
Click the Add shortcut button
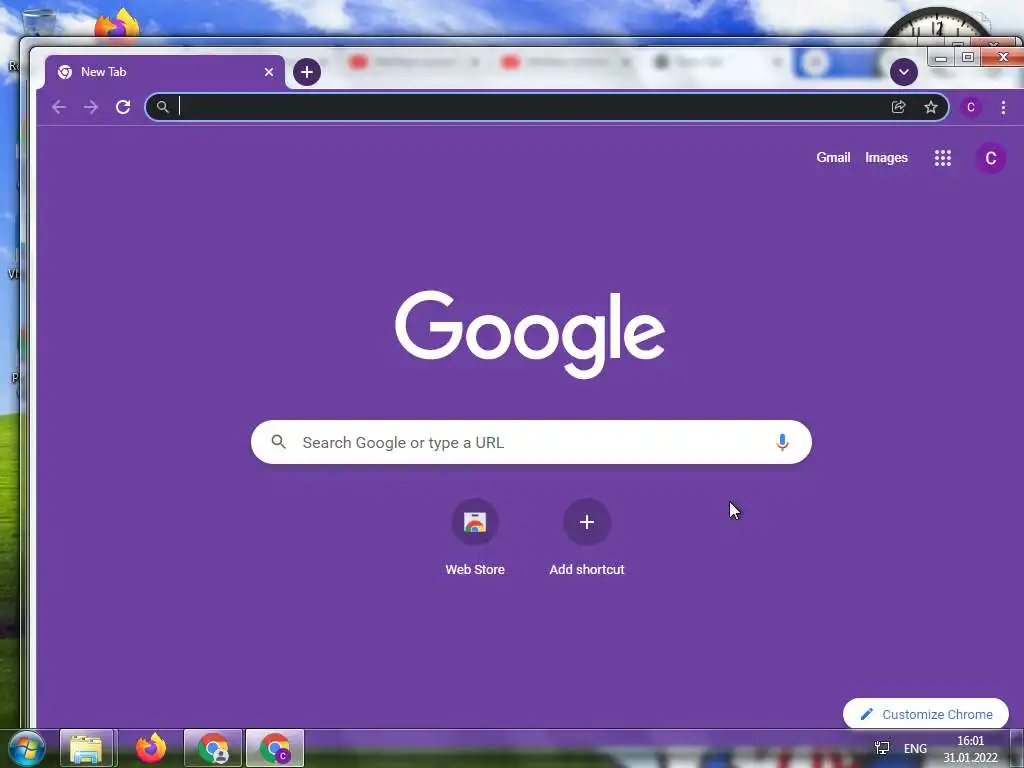tap(586, 537)
